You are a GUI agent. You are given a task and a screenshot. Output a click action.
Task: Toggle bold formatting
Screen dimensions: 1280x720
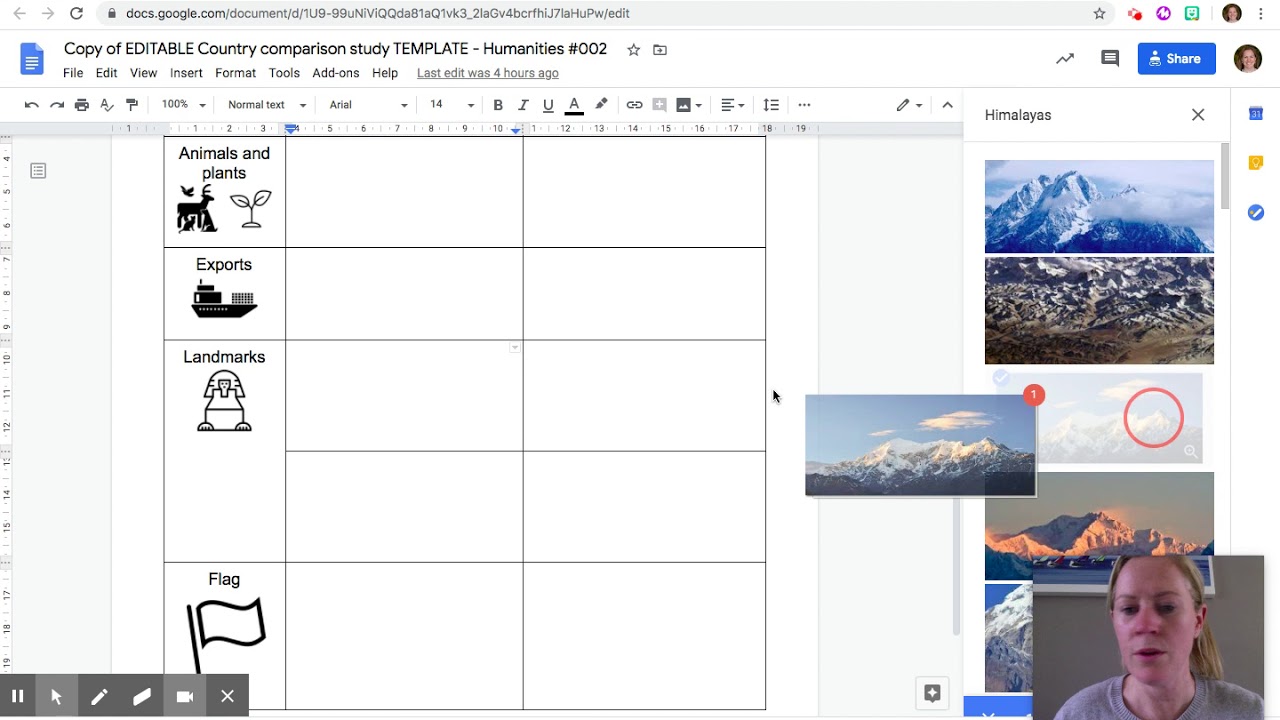coord(498,105)
